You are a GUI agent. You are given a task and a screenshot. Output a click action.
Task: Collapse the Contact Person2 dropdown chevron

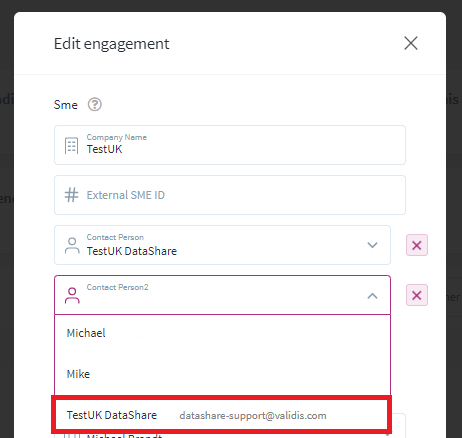coord(372,296)
